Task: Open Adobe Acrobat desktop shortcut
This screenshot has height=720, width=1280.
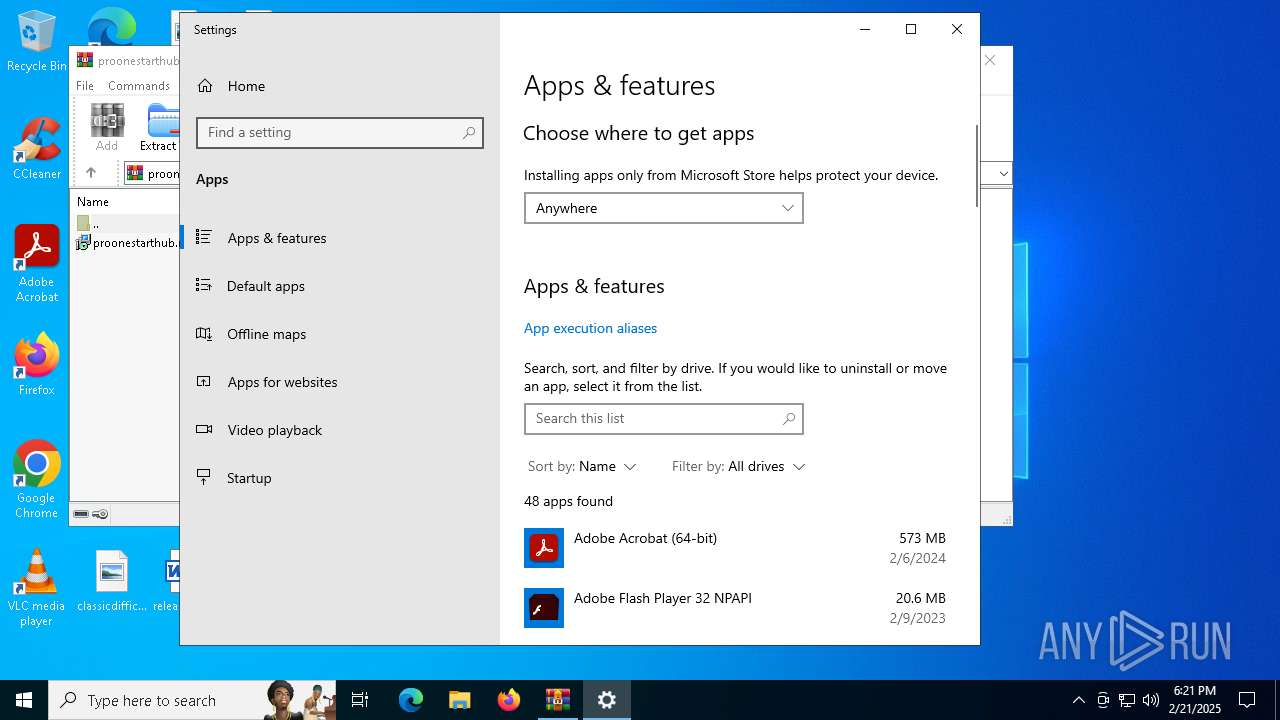Action: coord(36,263)
